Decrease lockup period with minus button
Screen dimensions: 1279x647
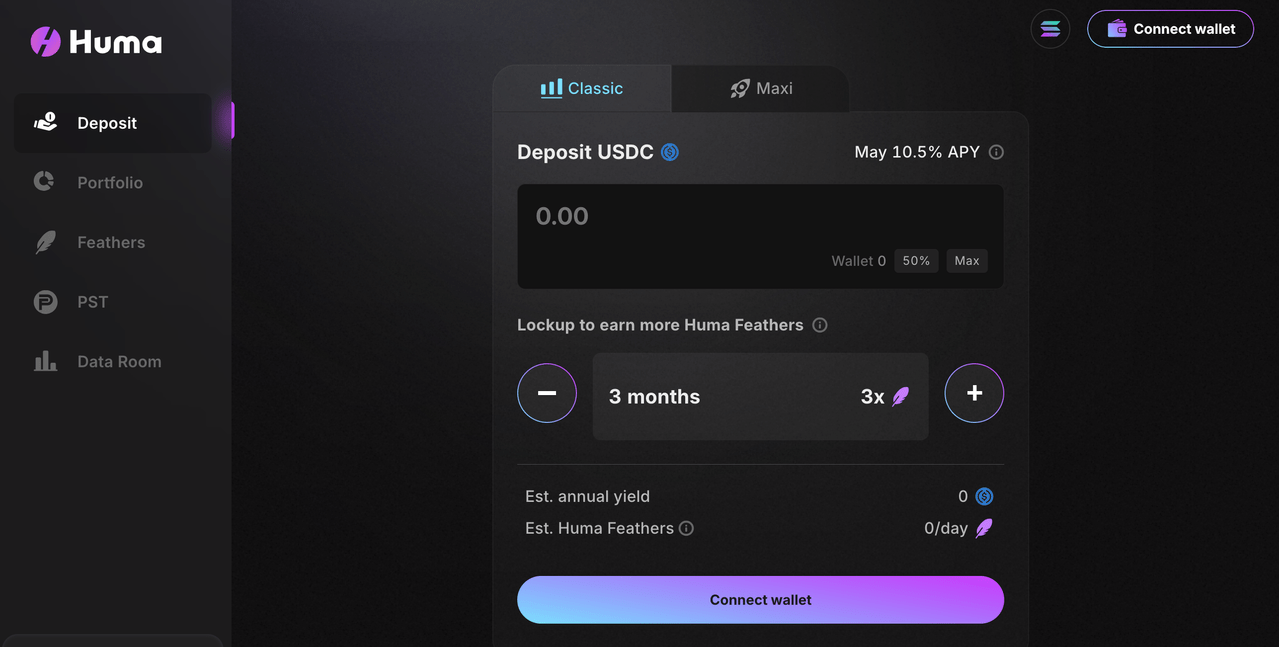tap(547, 393)
